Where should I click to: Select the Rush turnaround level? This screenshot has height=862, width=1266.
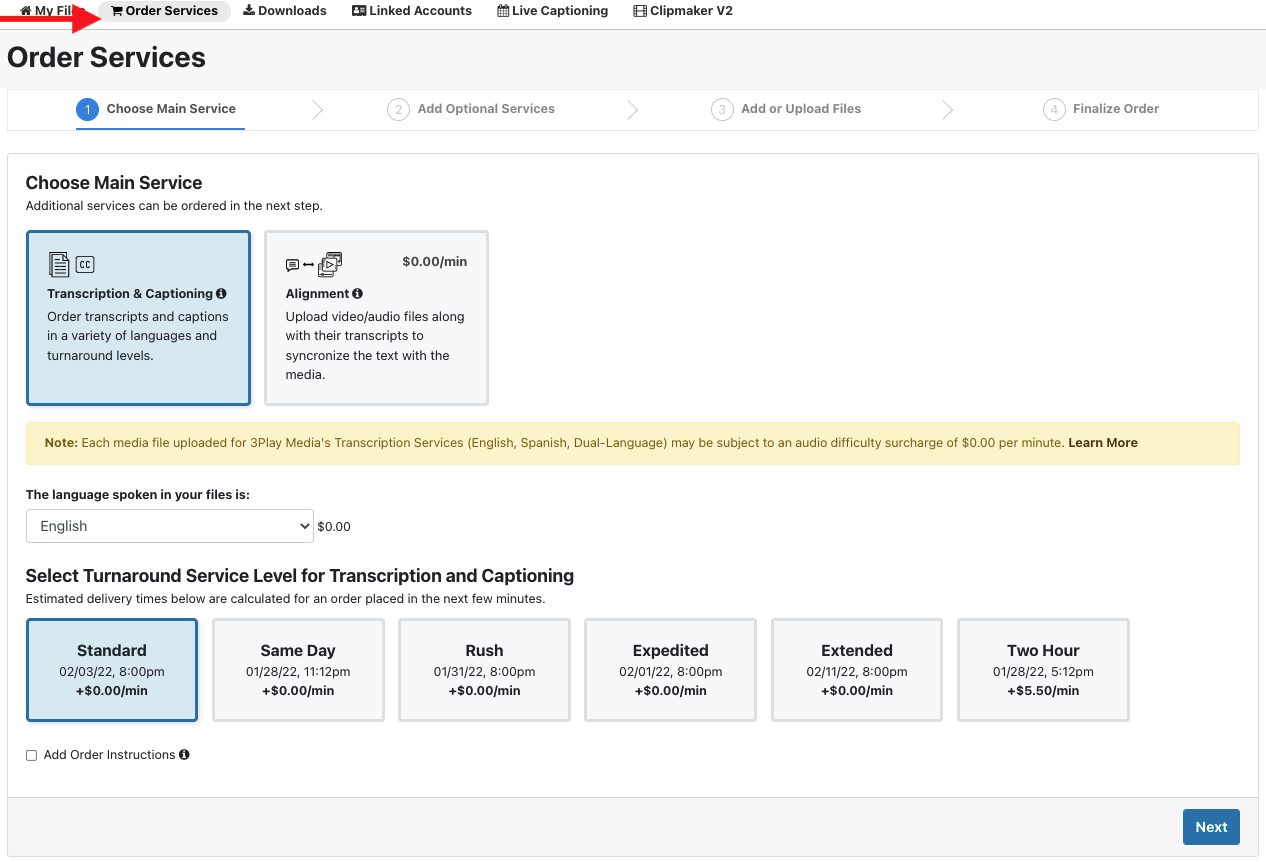click(x=484, y=669)
